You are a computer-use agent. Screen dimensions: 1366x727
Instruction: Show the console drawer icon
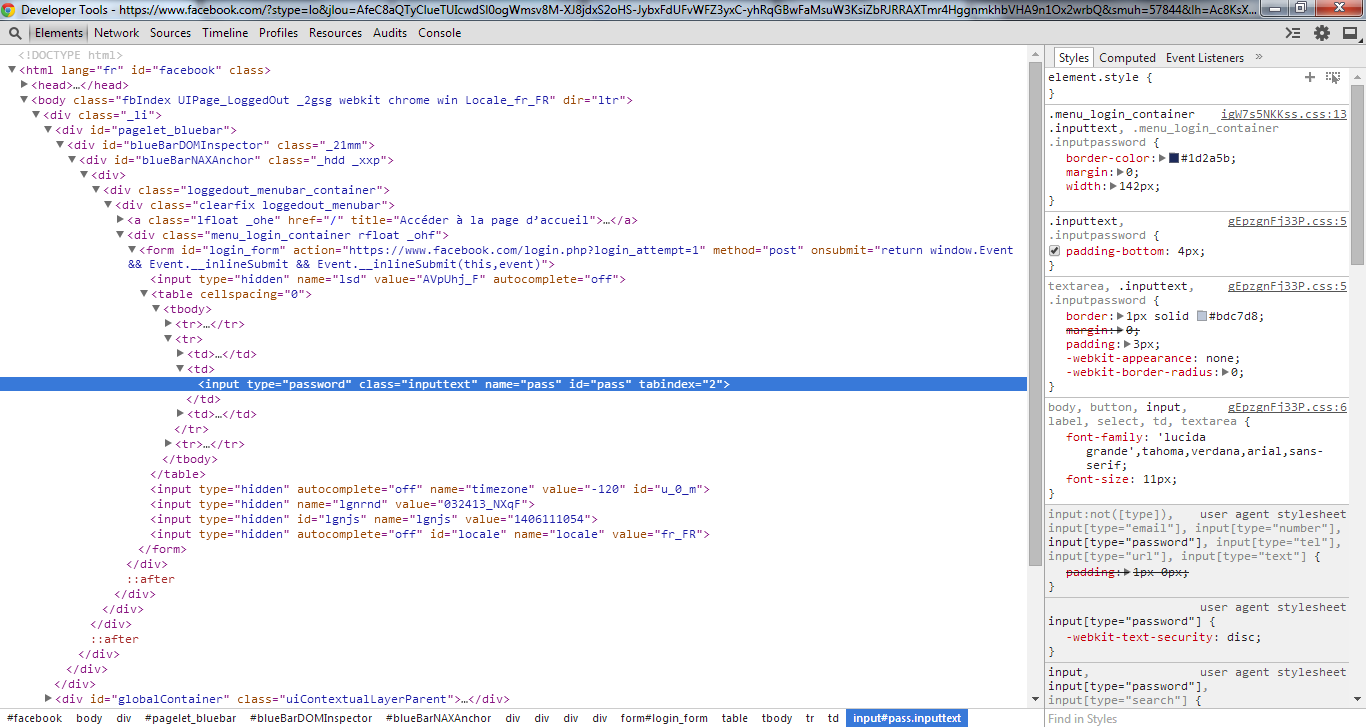(x=1293, y=33)
